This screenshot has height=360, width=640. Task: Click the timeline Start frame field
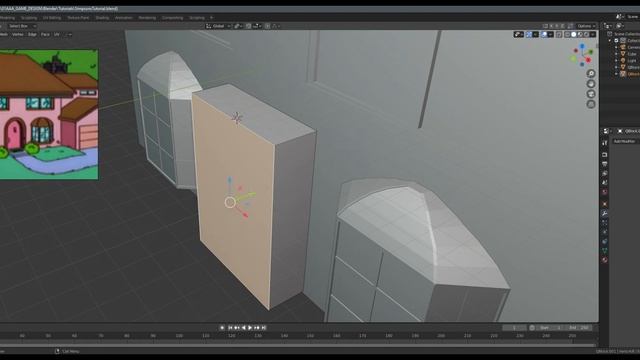[551, 328]
